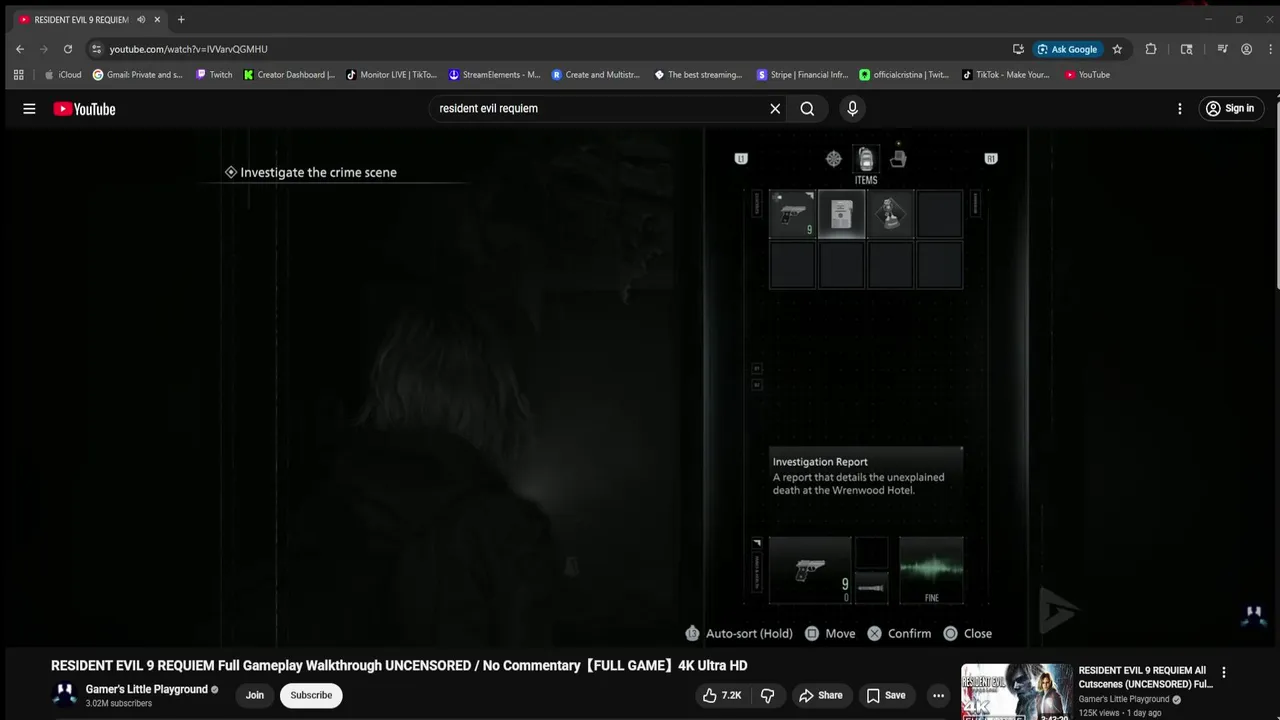1280x720 pixels.
Task: Start voice search with the microphone
Action: point(852,108)
